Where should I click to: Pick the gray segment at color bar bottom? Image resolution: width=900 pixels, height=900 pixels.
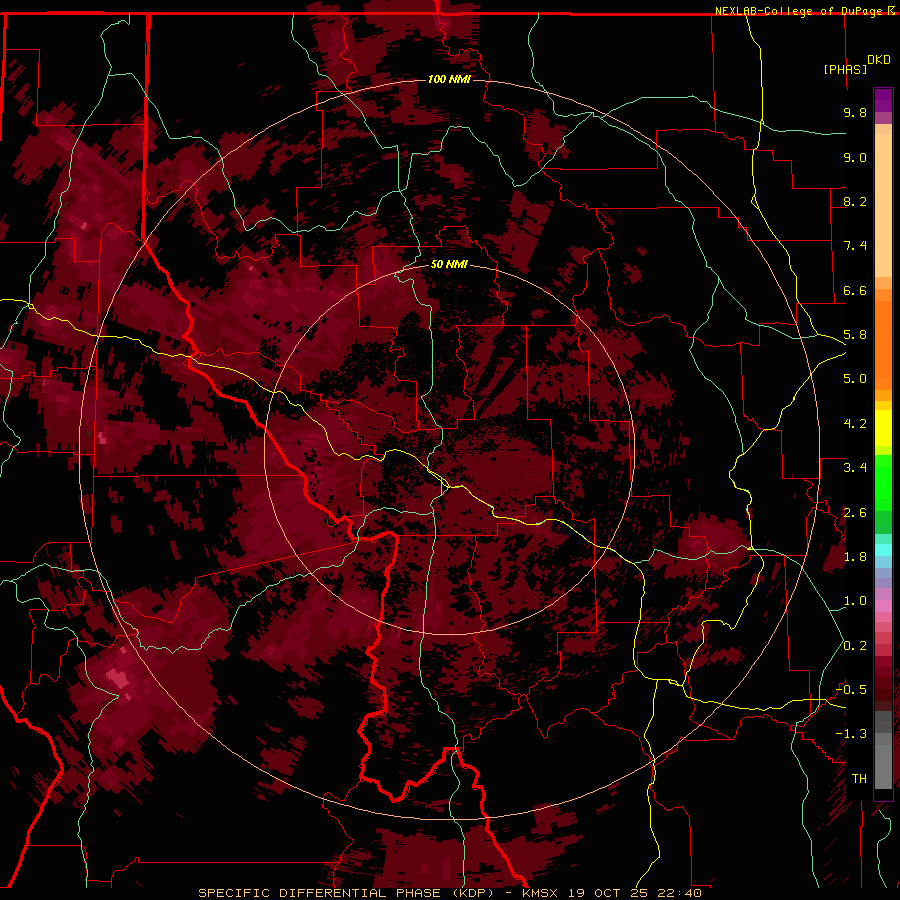[883, 763]
